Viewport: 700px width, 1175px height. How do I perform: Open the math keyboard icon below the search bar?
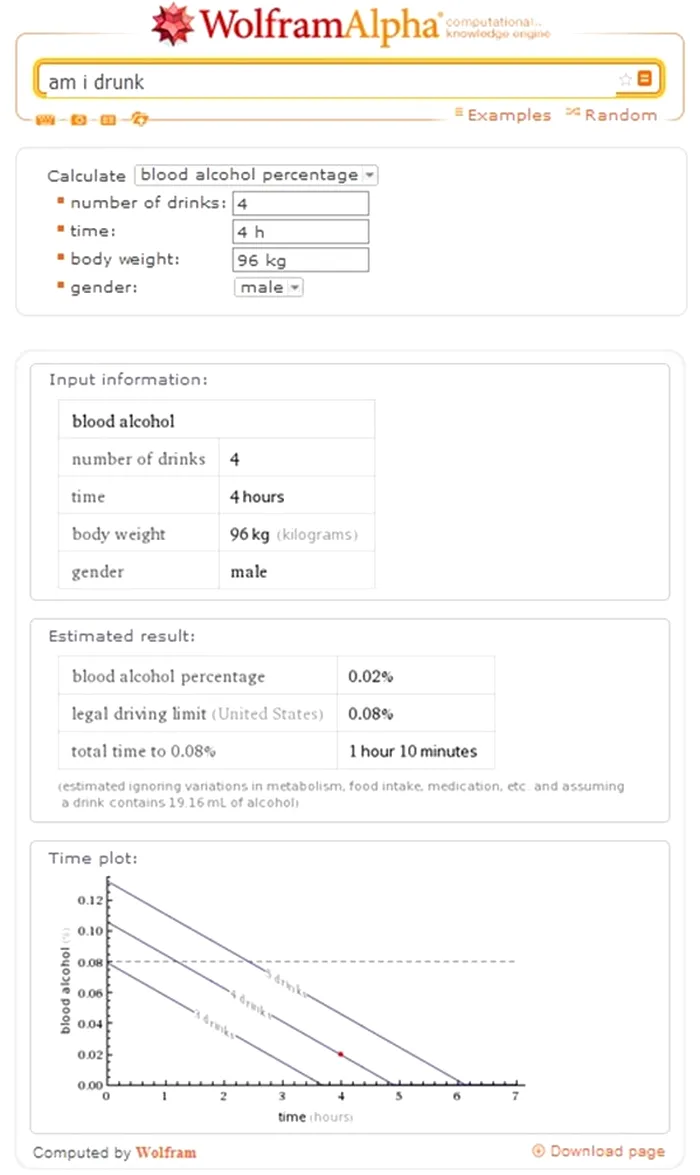coord(45,118)
